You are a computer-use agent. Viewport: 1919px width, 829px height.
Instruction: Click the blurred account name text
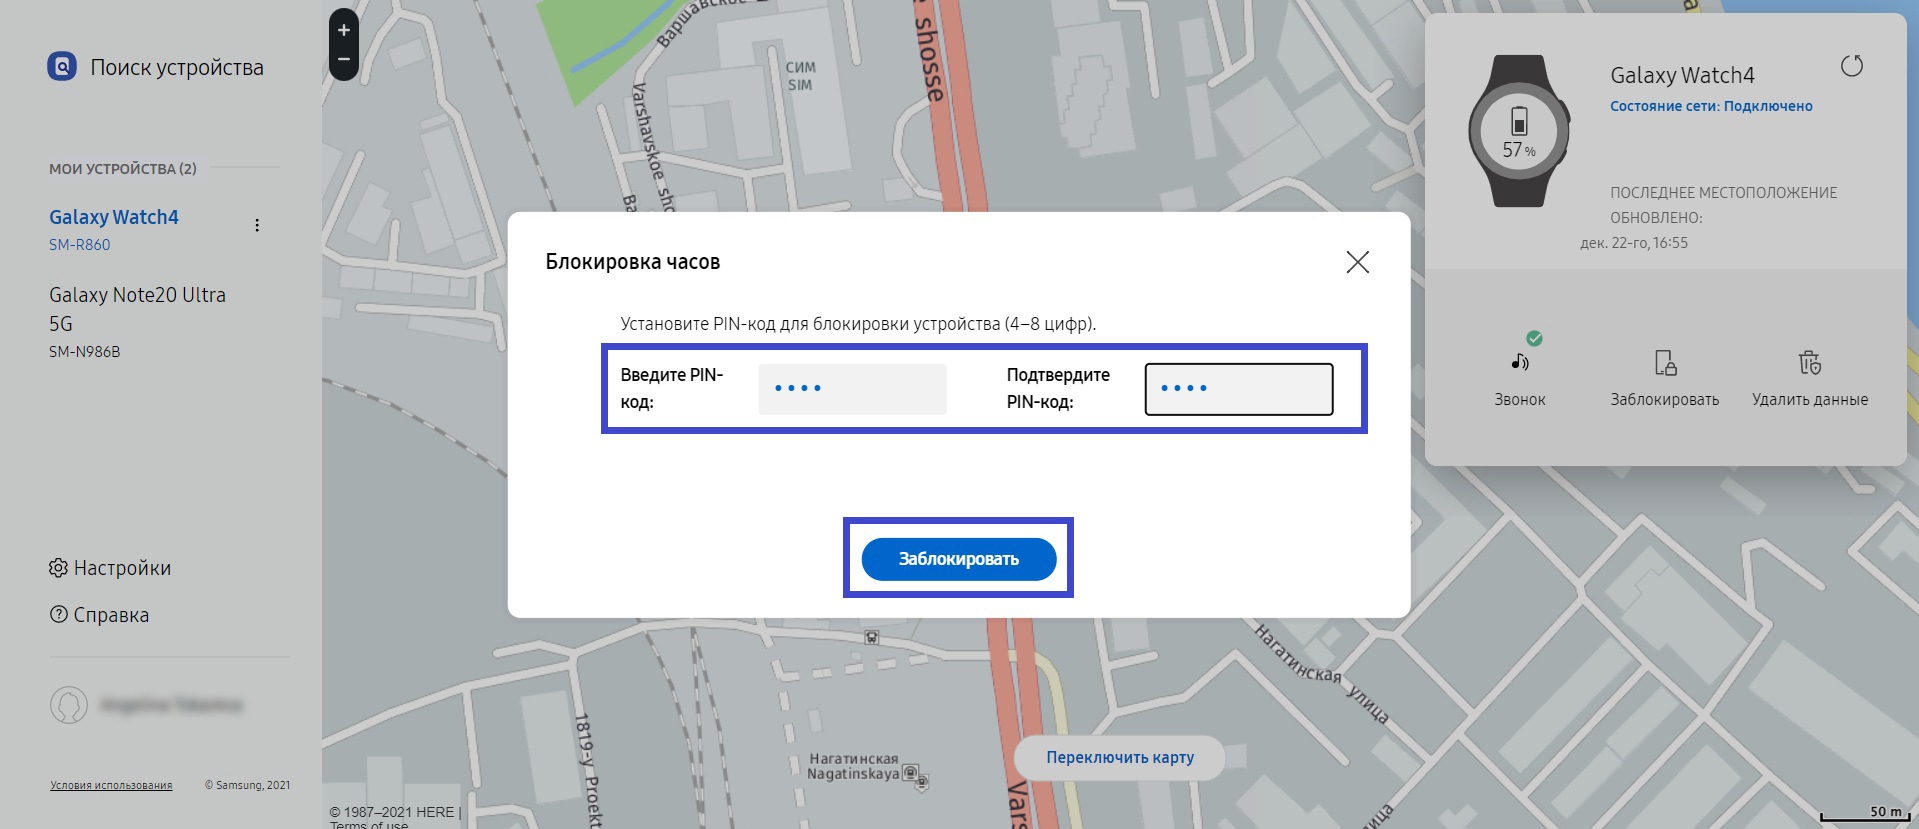tap(172, 705)
